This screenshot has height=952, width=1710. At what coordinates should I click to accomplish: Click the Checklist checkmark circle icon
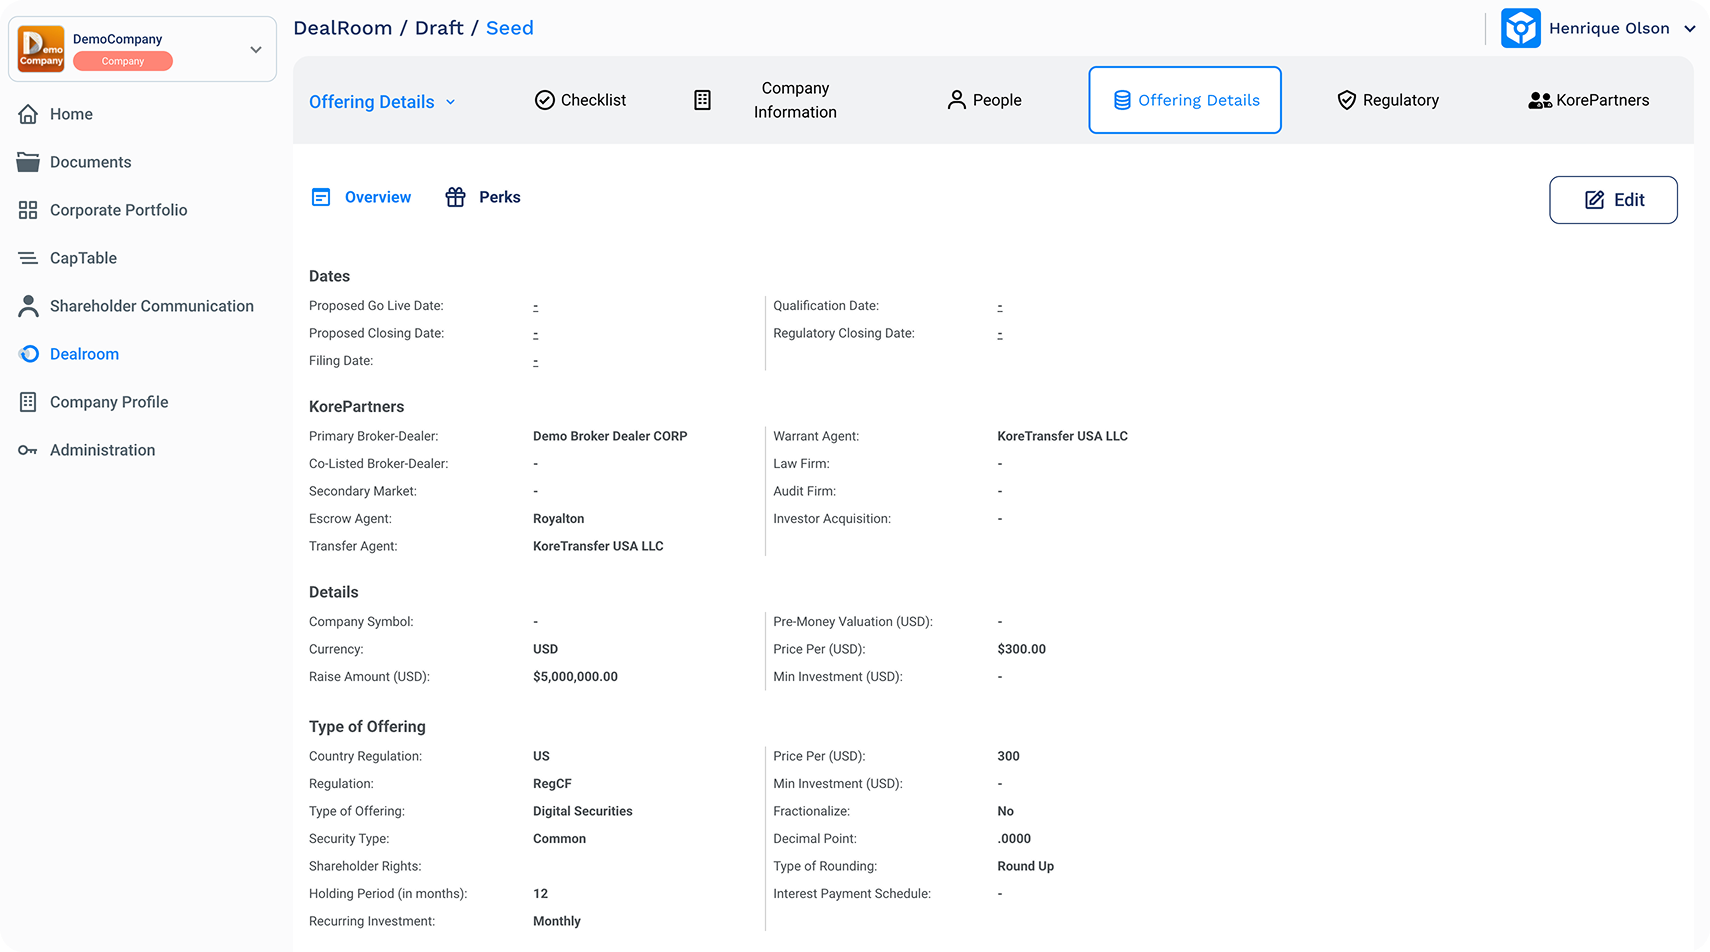(x=545, y=100)
